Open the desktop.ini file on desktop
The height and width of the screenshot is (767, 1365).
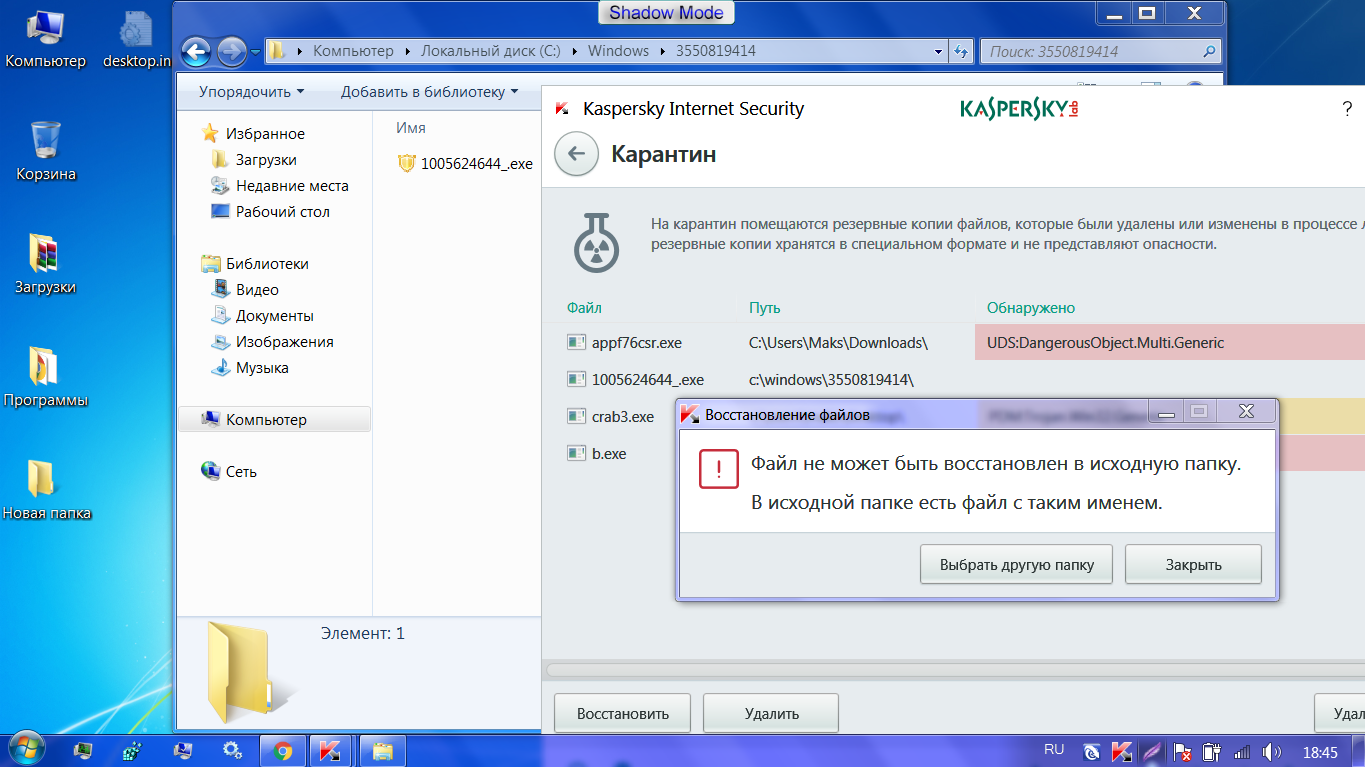pos(137,40)
